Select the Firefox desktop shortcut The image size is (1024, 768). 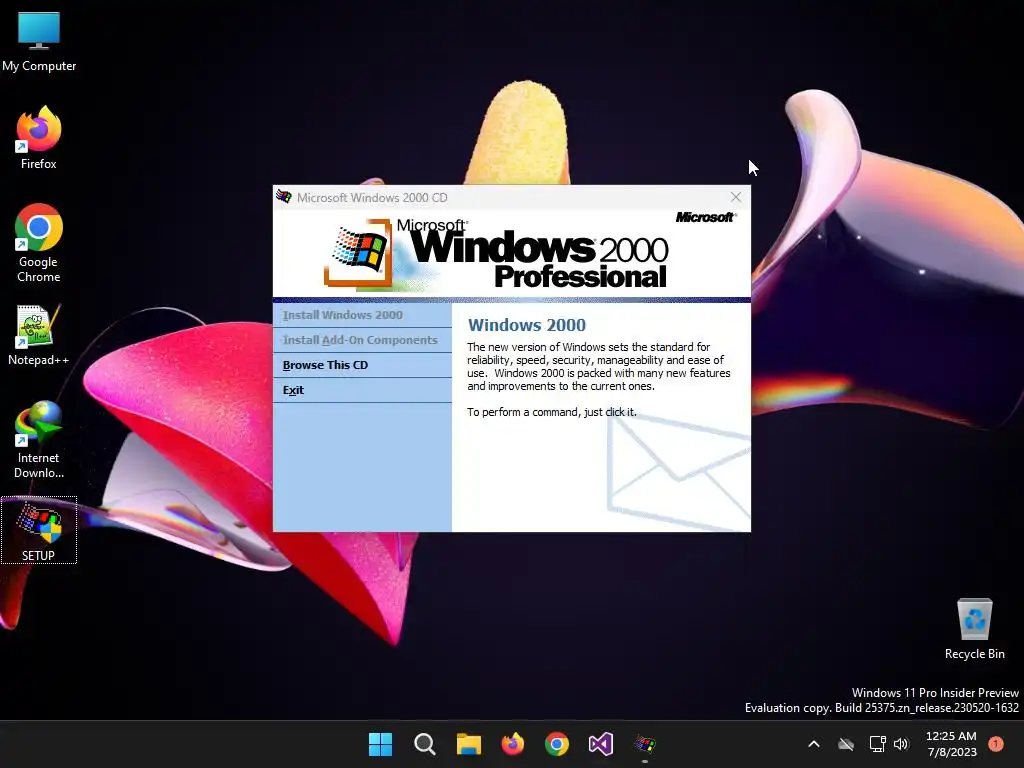coord(39,138)
